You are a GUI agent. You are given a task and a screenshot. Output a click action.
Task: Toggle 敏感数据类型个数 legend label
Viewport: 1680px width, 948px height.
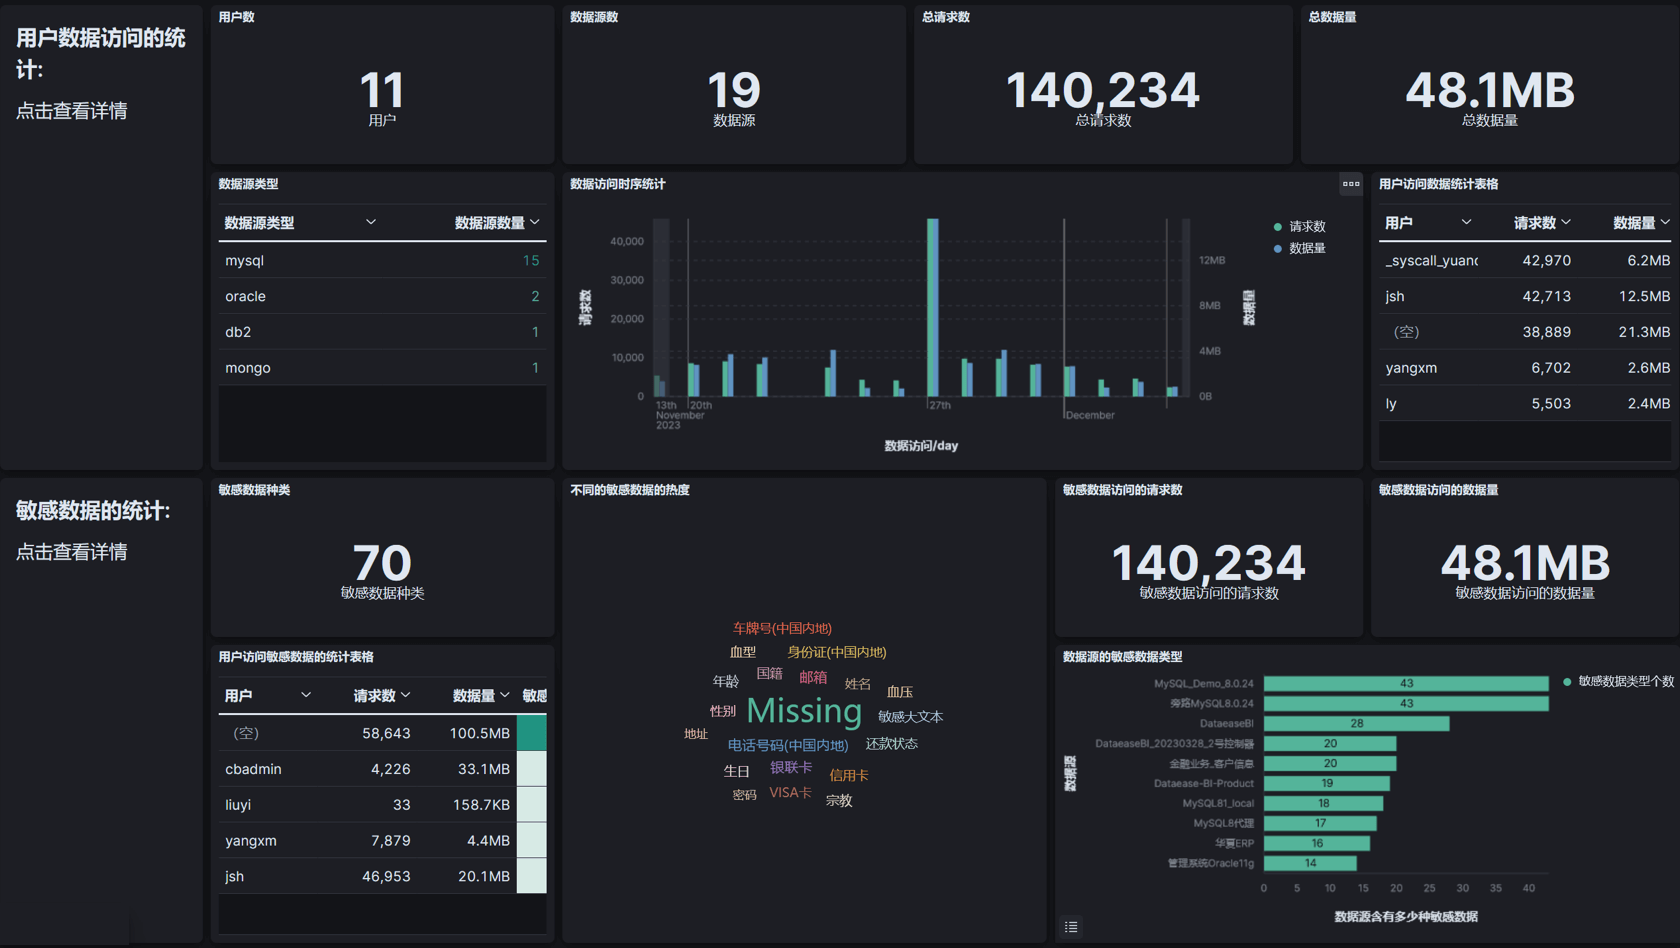click(1625, 682)
